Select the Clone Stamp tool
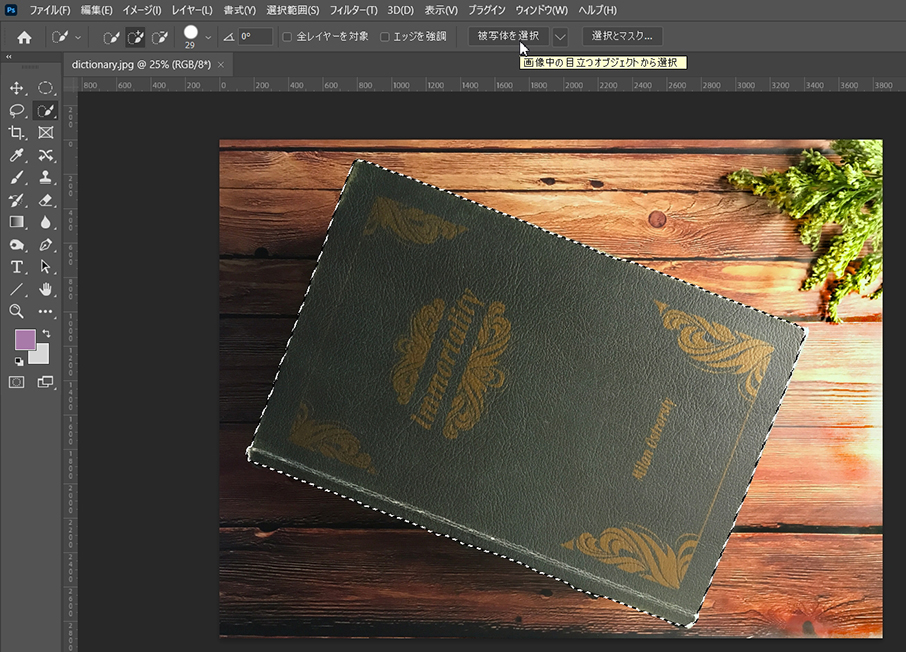This screenshot has width=906, height=652. [x=46, y=177]
